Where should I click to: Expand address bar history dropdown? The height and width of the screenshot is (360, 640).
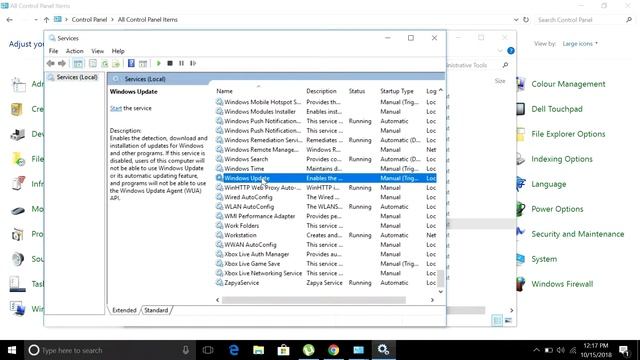(516, 20)
